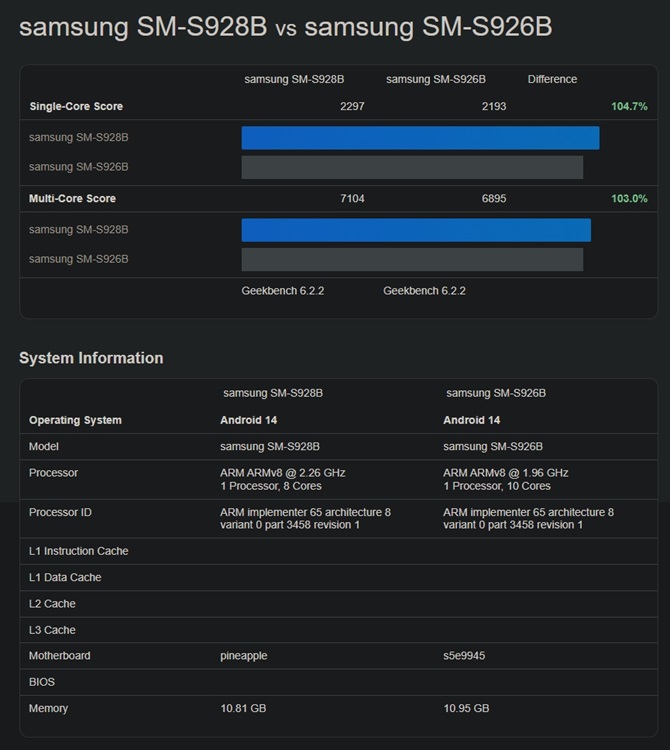Click the Model row label
Image resolution: width=670 pixels, height=750 pixels.
coord(44,446)
